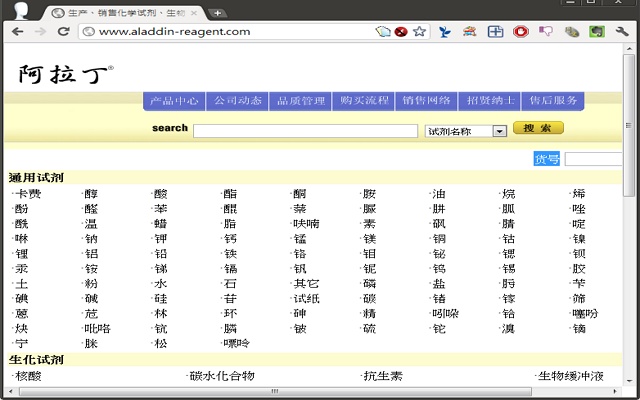Open the 烷 reagent category link
Viewport: 640px width, 400px height.
pyautogui.click(x=509, y=194)
